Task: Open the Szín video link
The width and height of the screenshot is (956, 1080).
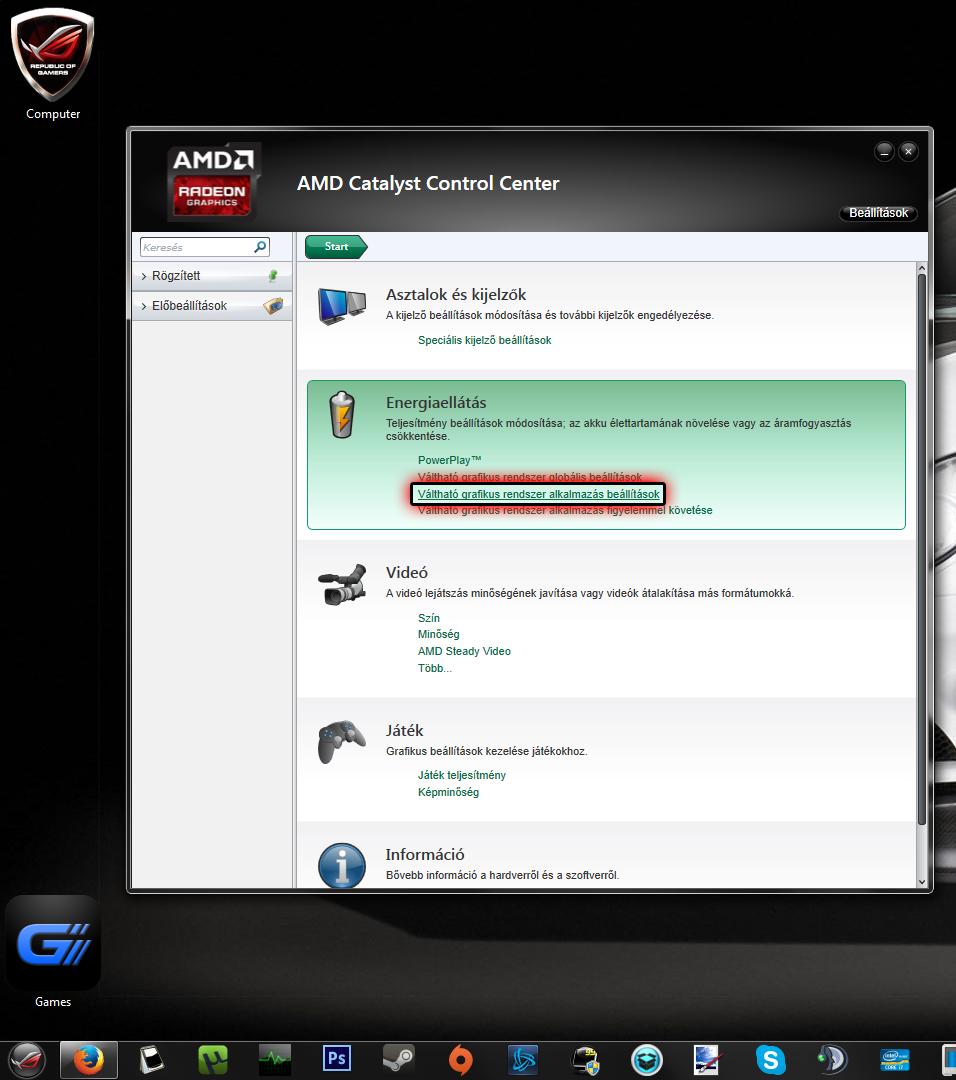Action: coord(428,618)
